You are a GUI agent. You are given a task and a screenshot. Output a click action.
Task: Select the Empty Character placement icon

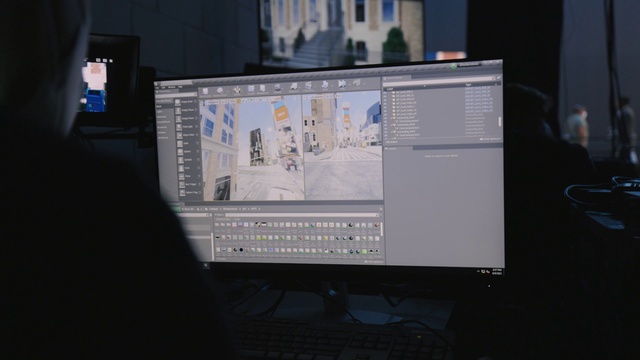point(178,110)
